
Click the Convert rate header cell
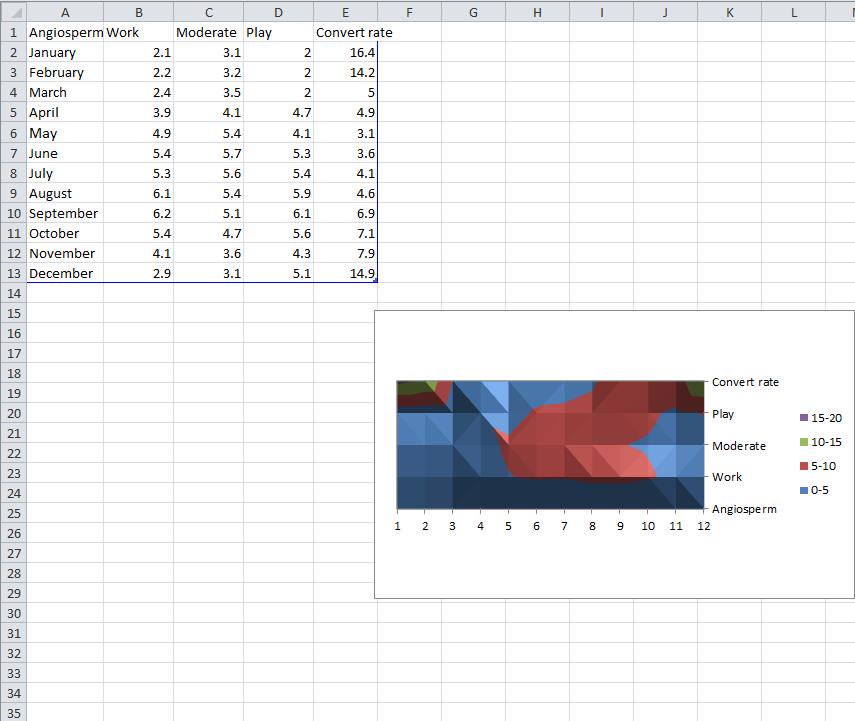coord(345,32)
